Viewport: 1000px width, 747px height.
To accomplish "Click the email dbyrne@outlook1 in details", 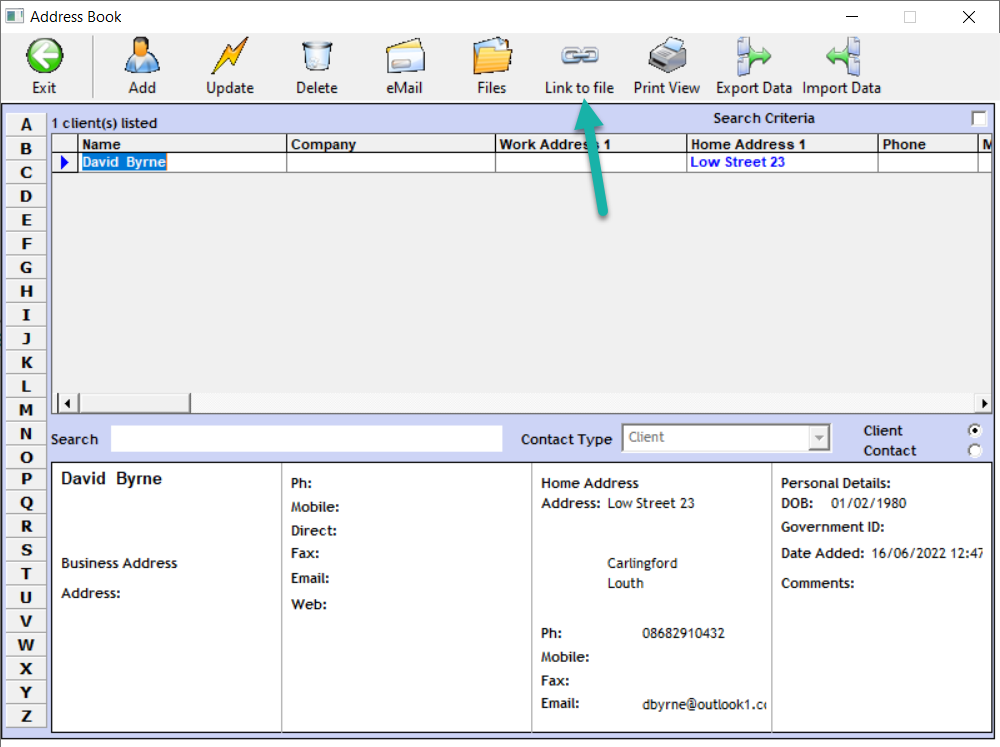I will pos(704,704).
